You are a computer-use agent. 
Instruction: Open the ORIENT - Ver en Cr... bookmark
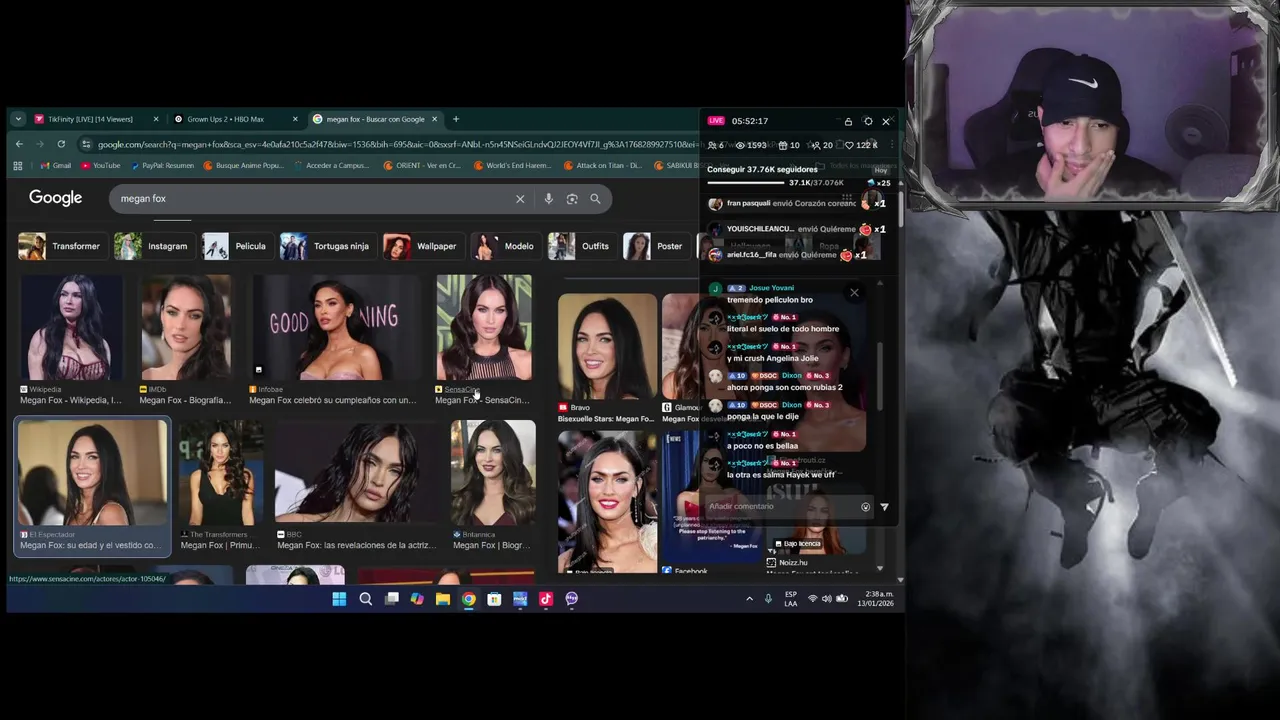[422, 165]
